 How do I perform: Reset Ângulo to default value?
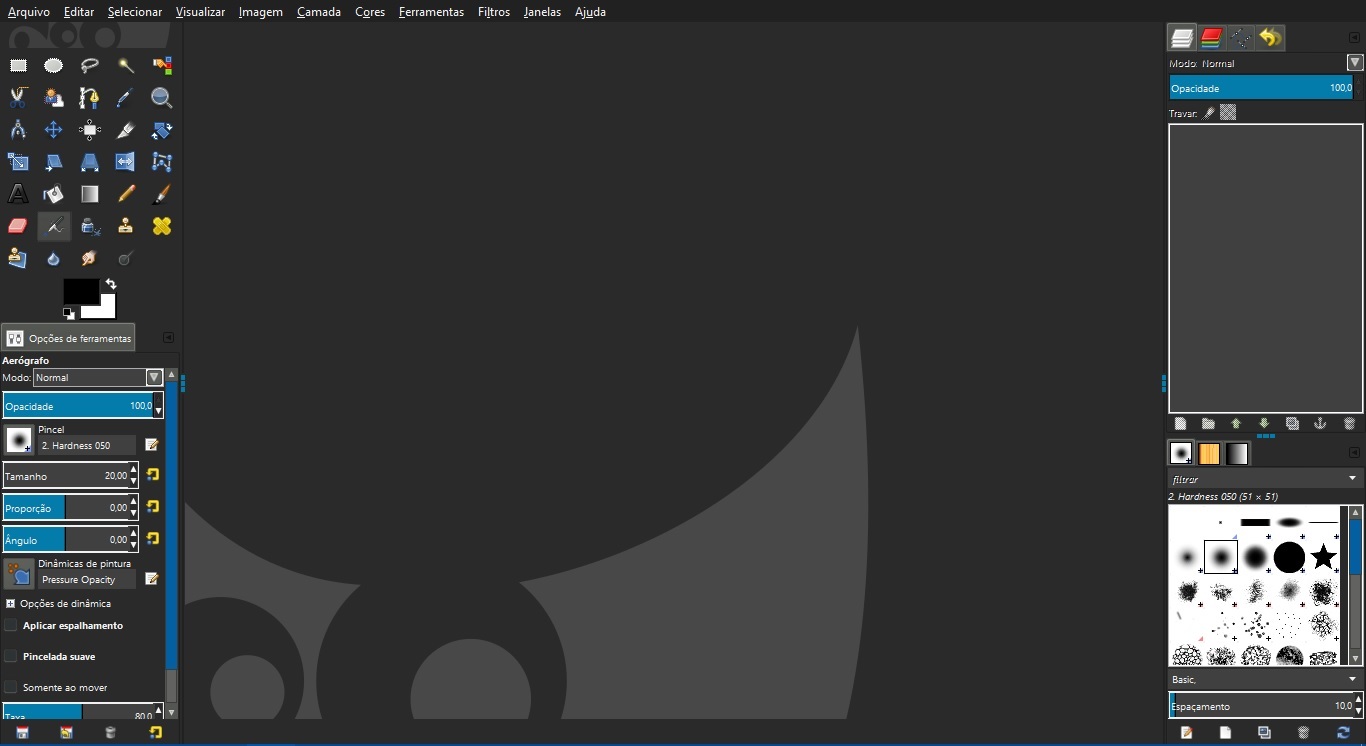pos(154,539)
